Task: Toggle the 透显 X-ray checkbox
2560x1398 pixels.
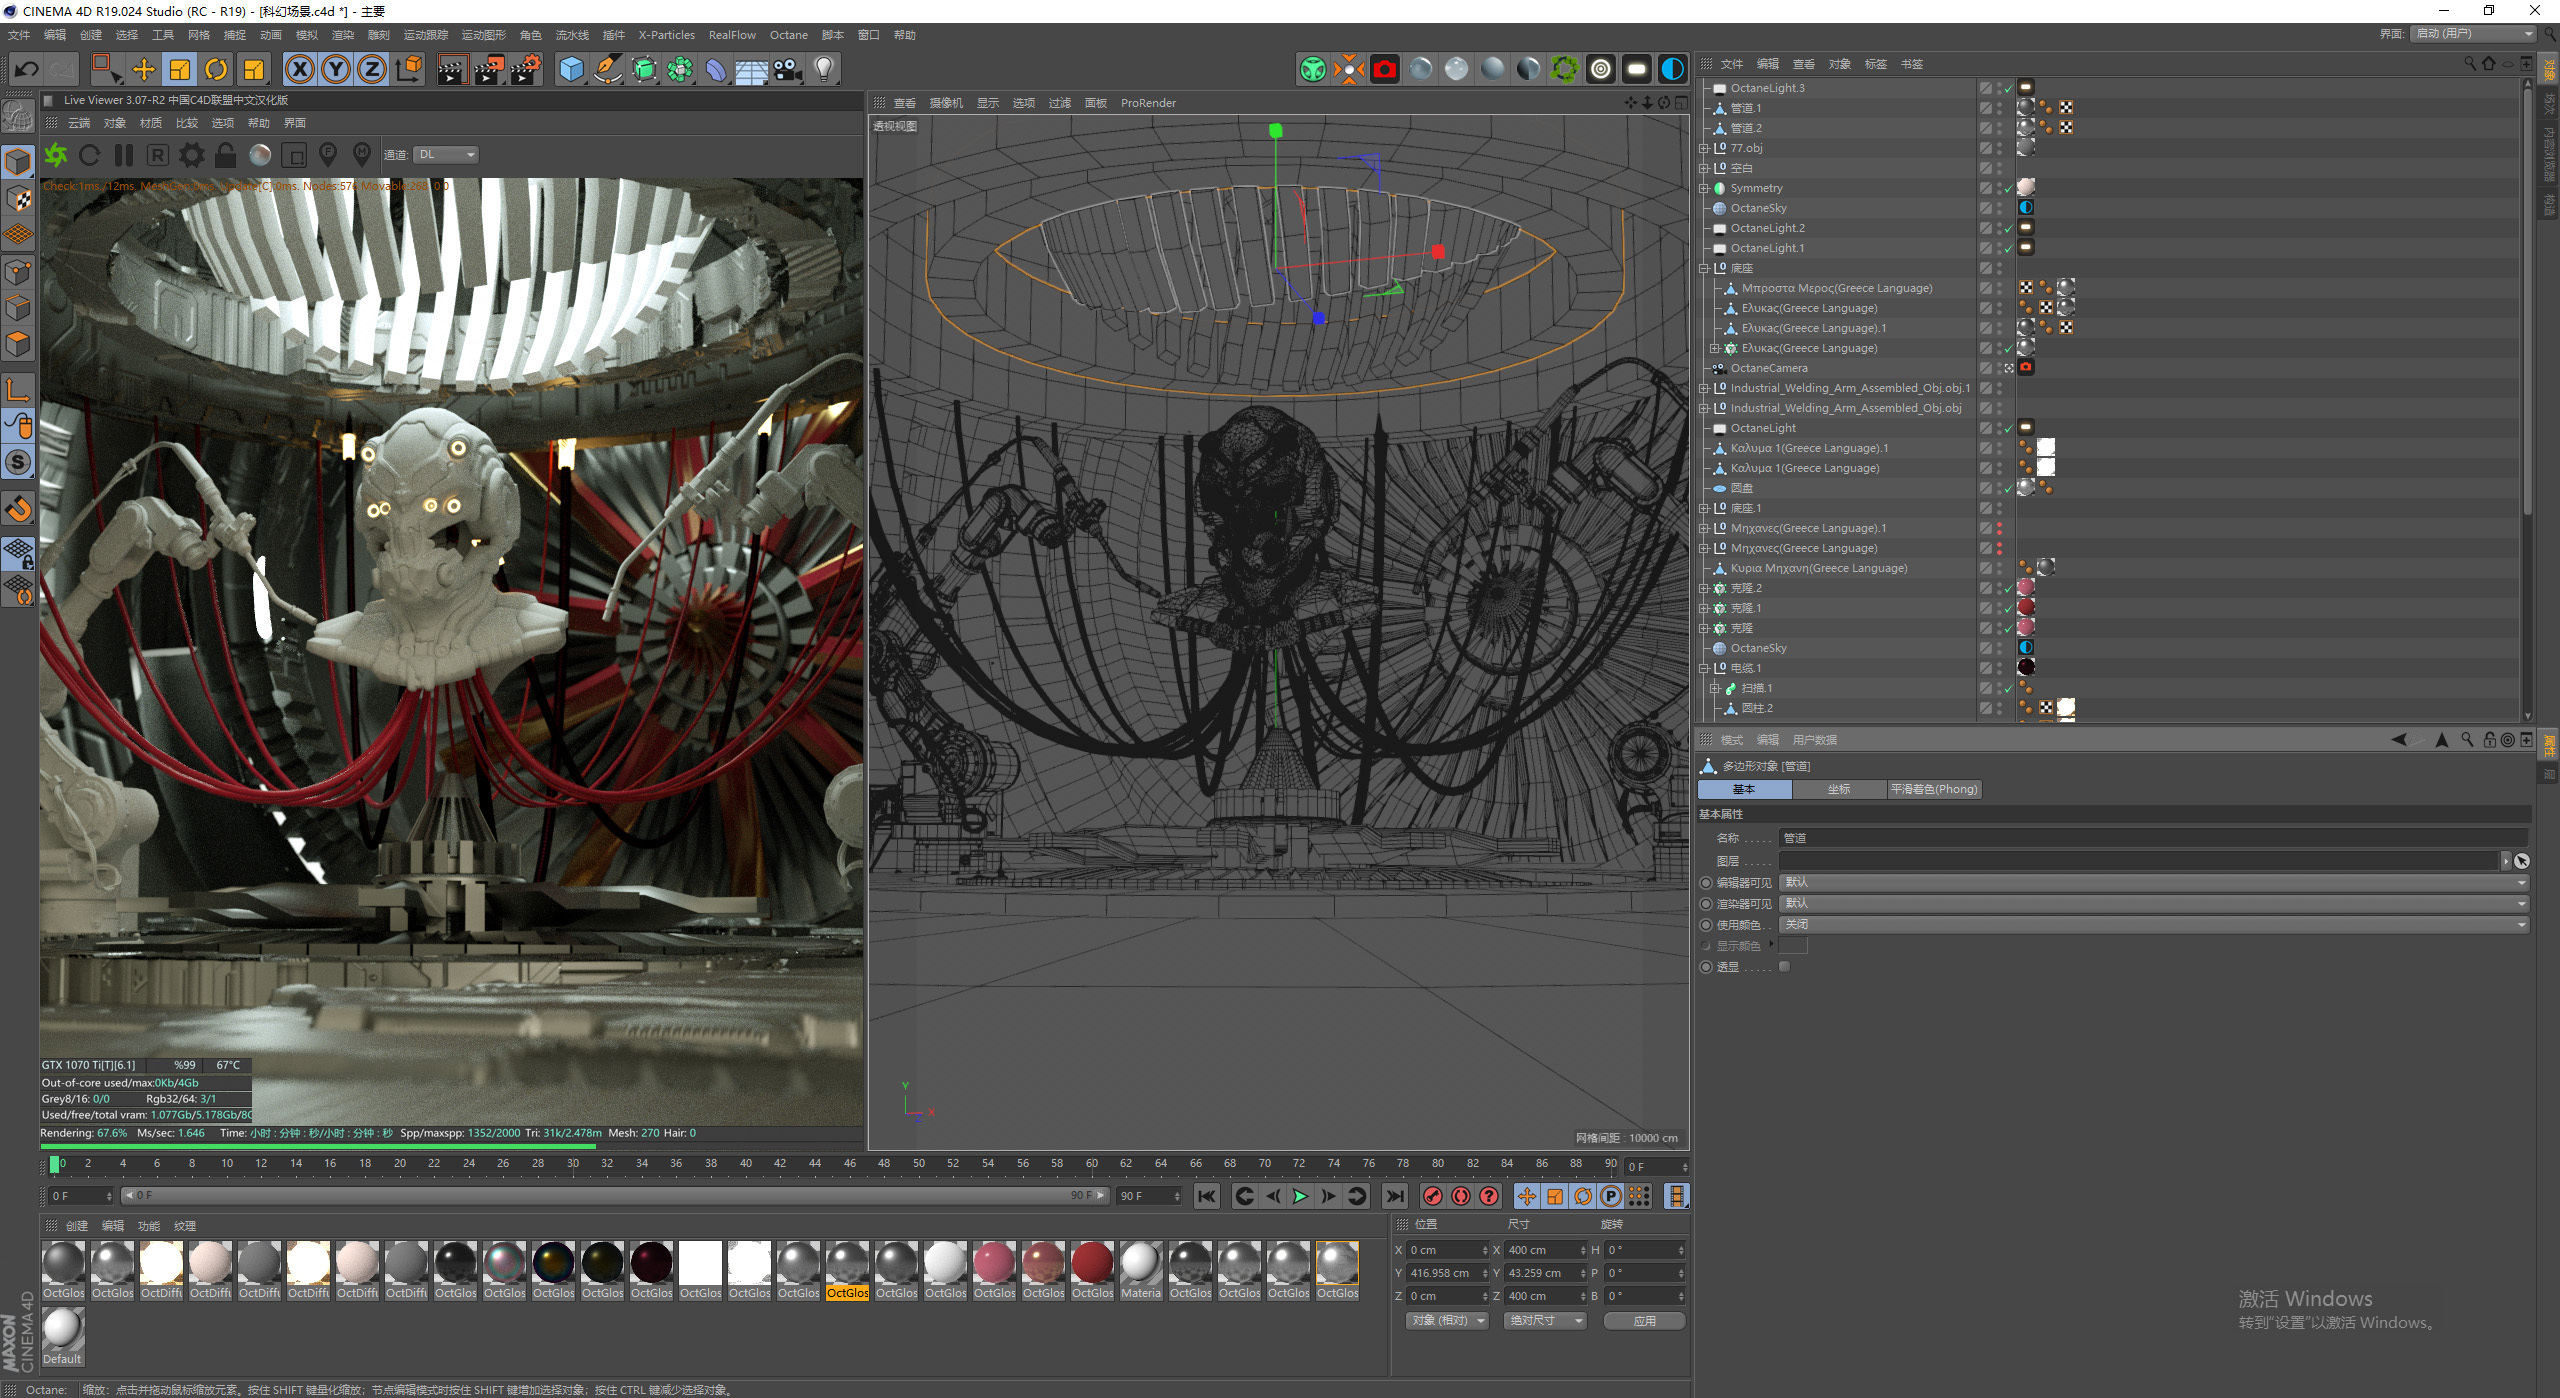Action: (x=1784, y=967)
